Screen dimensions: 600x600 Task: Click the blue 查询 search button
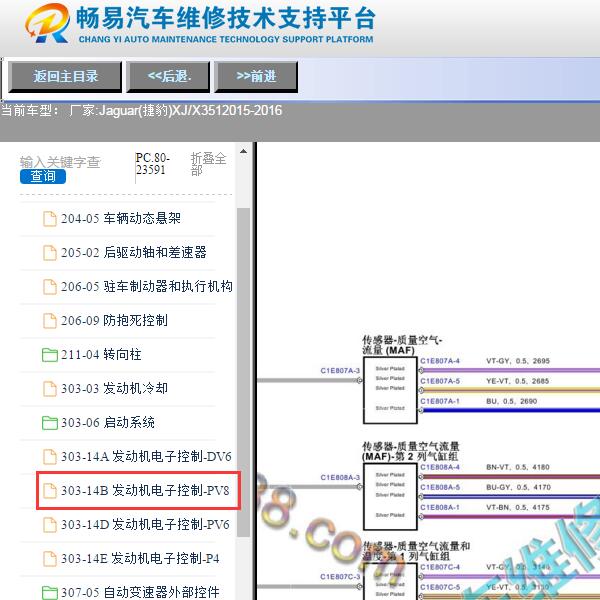43,176
